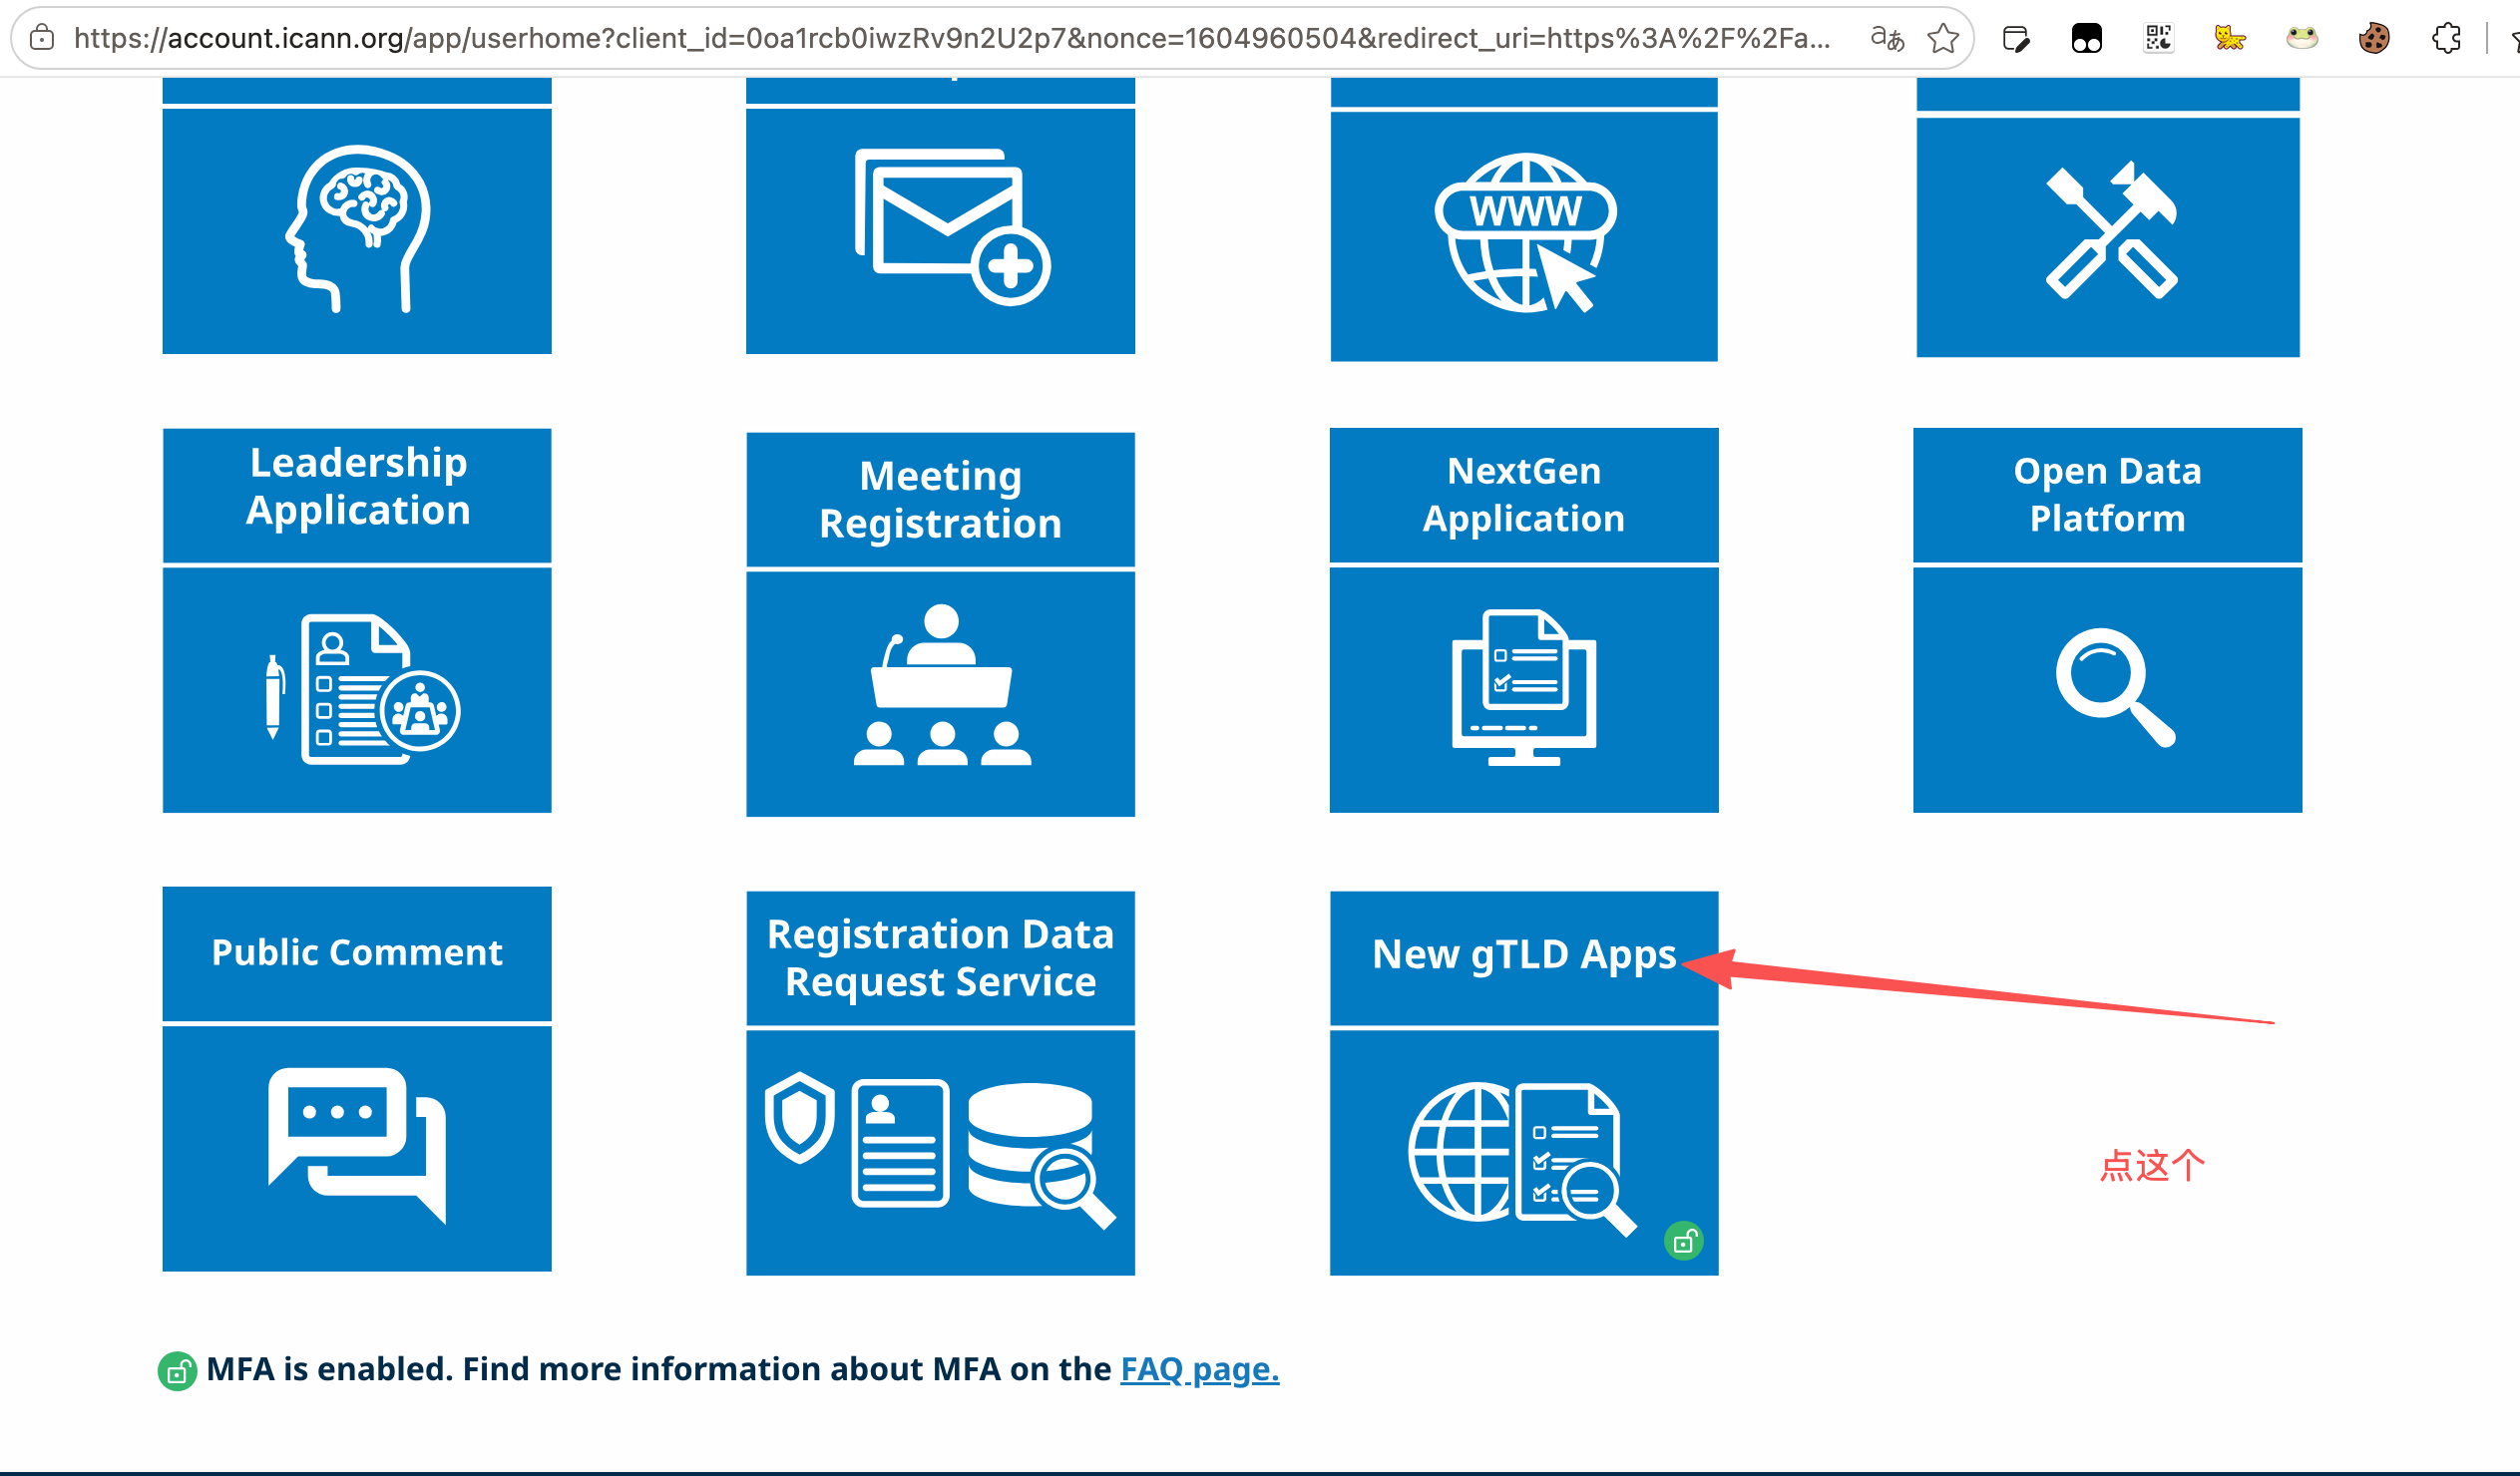Open the Extensions puzzle piece menu
The height and width of the screenshot is (1476, 2520).
tap(2446, 39)
